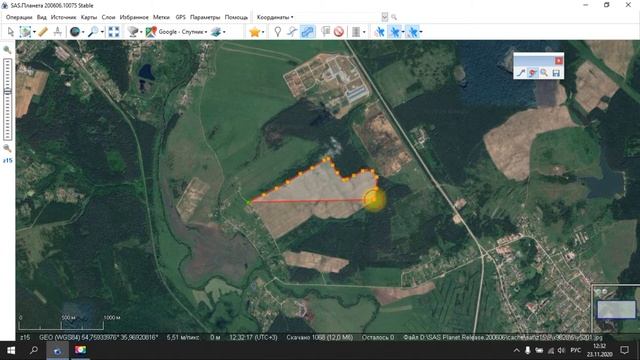Click the Google Maps pin icon
640x360 pixels.
click(x=151, y=31)
